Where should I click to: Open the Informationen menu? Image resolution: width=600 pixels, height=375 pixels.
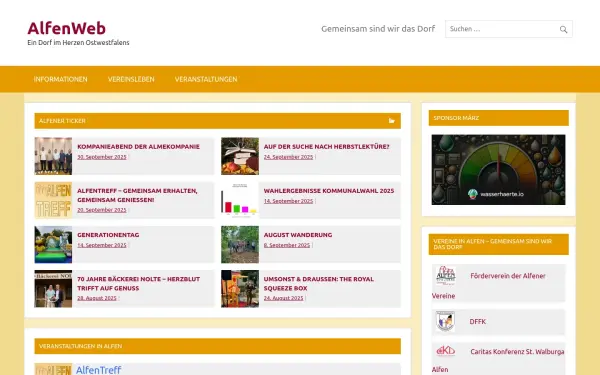click(x=60, y=79)
